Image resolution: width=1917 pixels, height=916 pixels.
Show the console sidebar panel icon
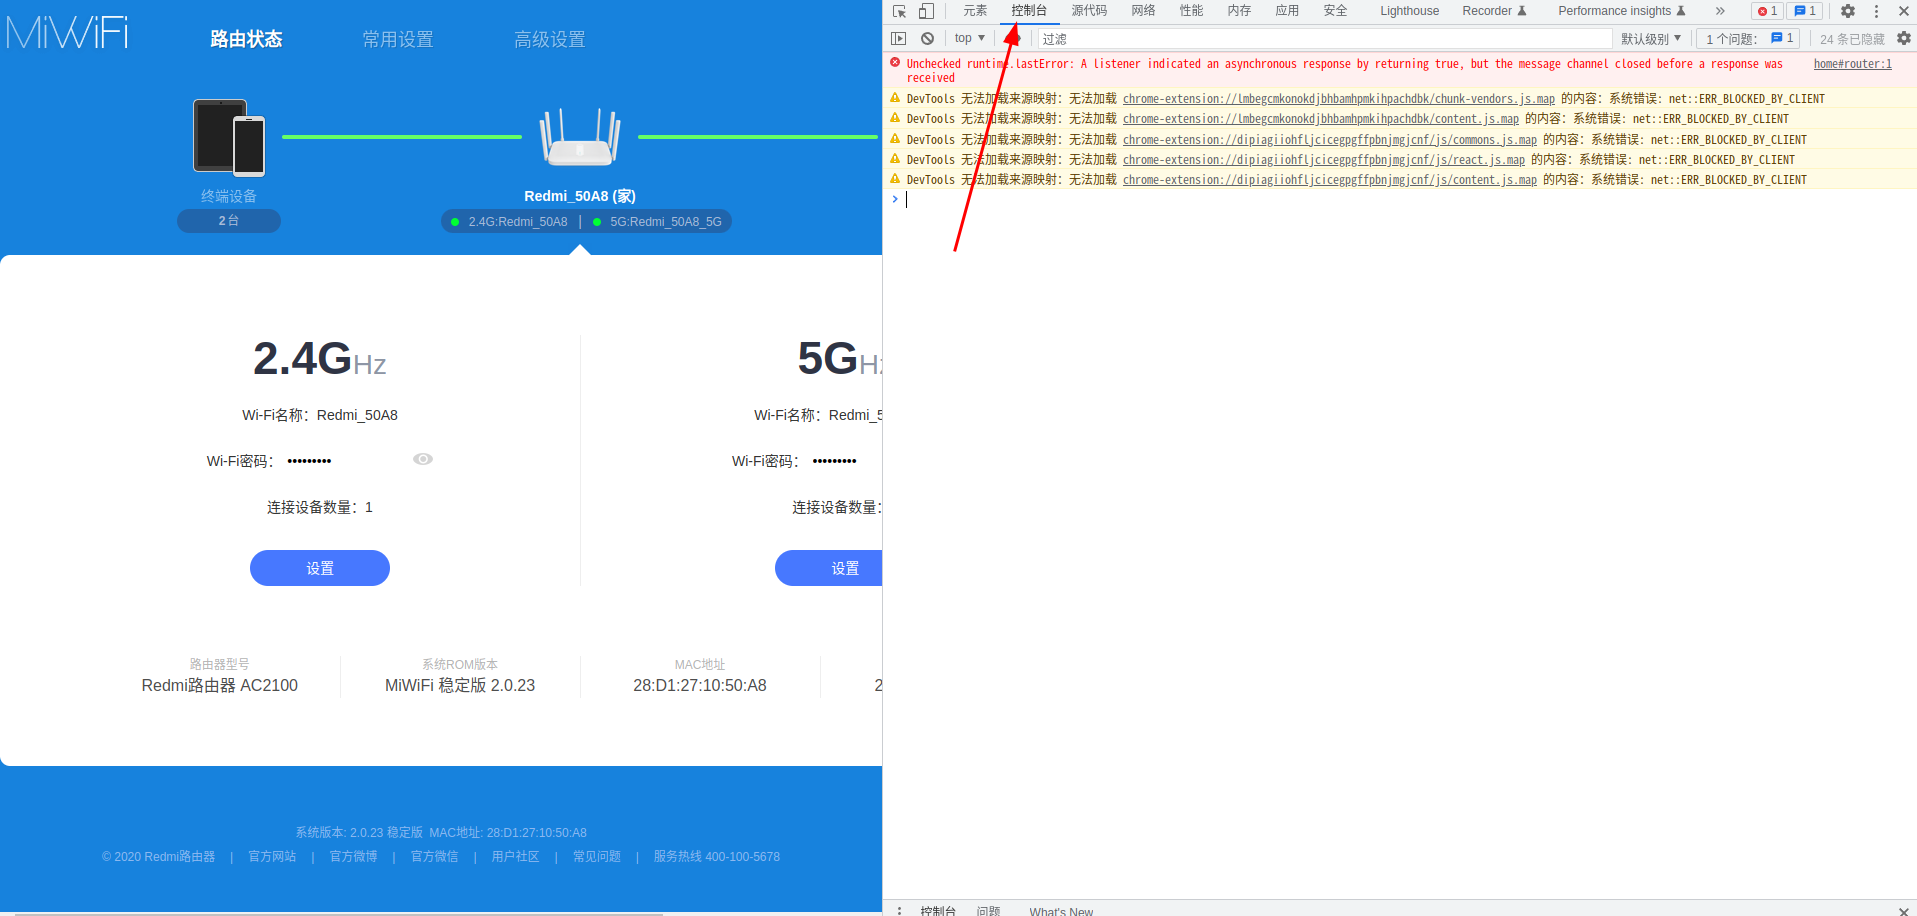(899, 38)
